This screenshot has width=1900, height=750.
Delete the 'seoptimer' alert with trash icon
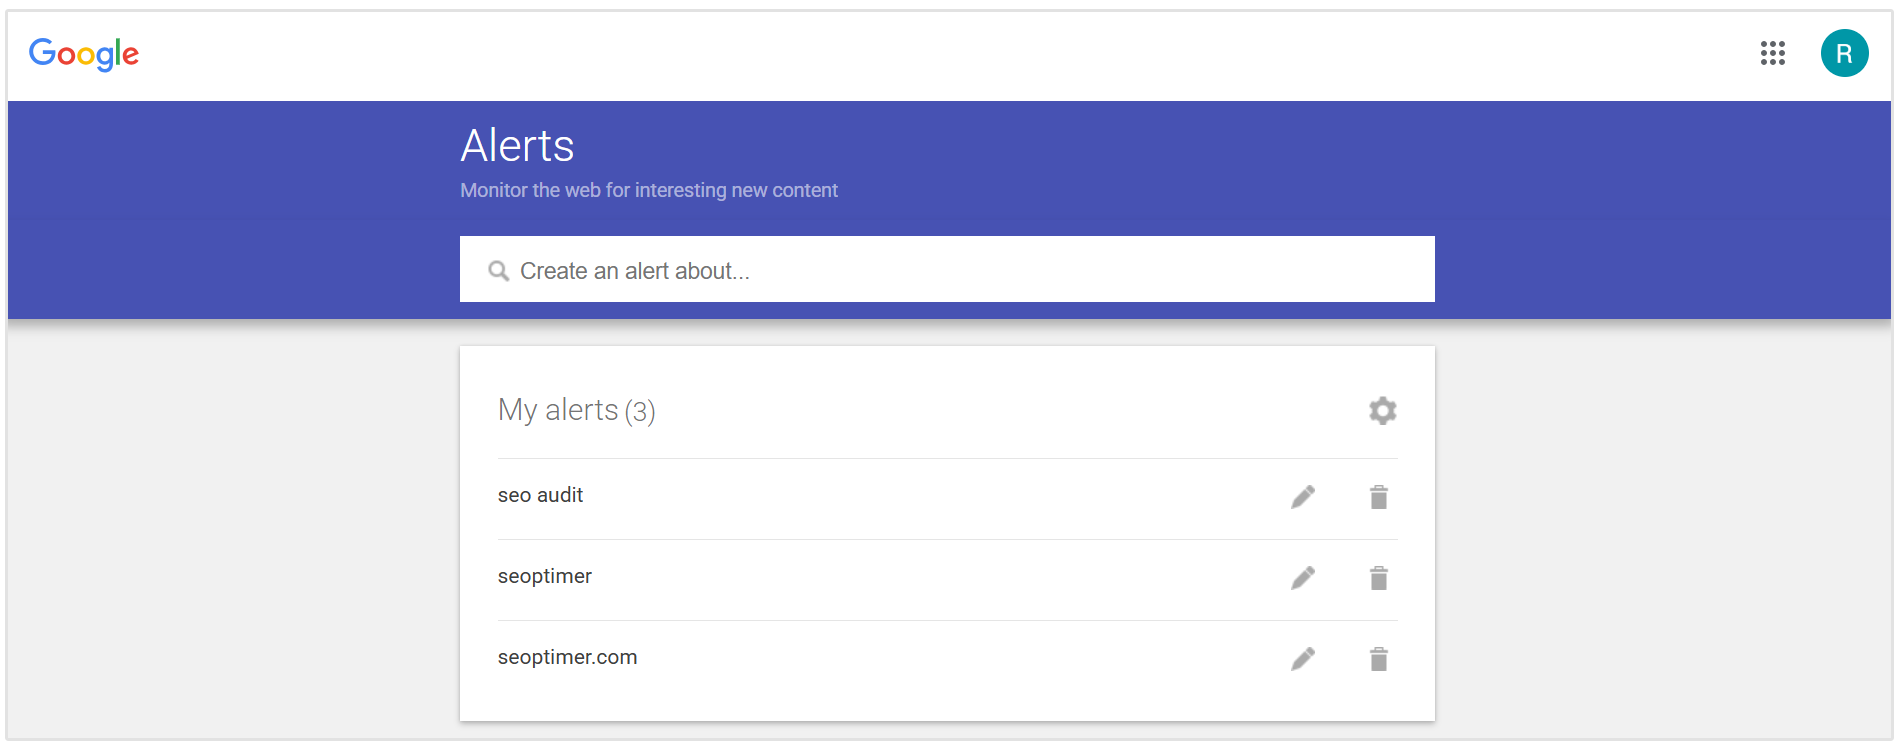pyautogui.click(x=1378, y=577)
